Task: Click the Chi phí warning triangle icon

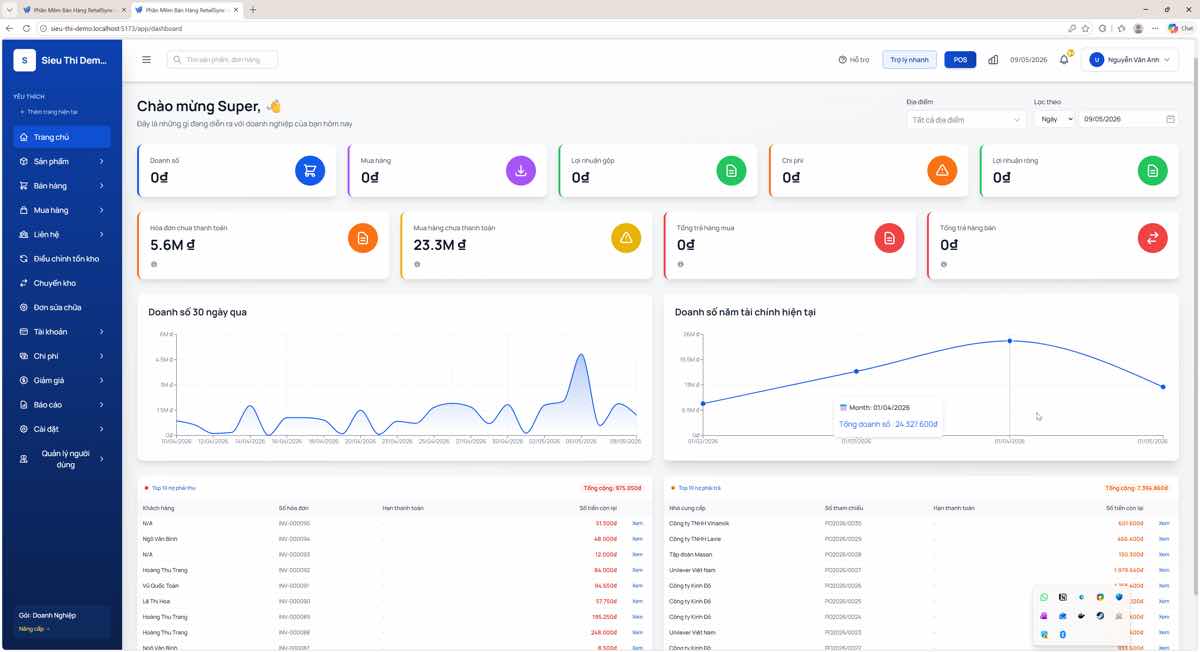Action: 942,171
